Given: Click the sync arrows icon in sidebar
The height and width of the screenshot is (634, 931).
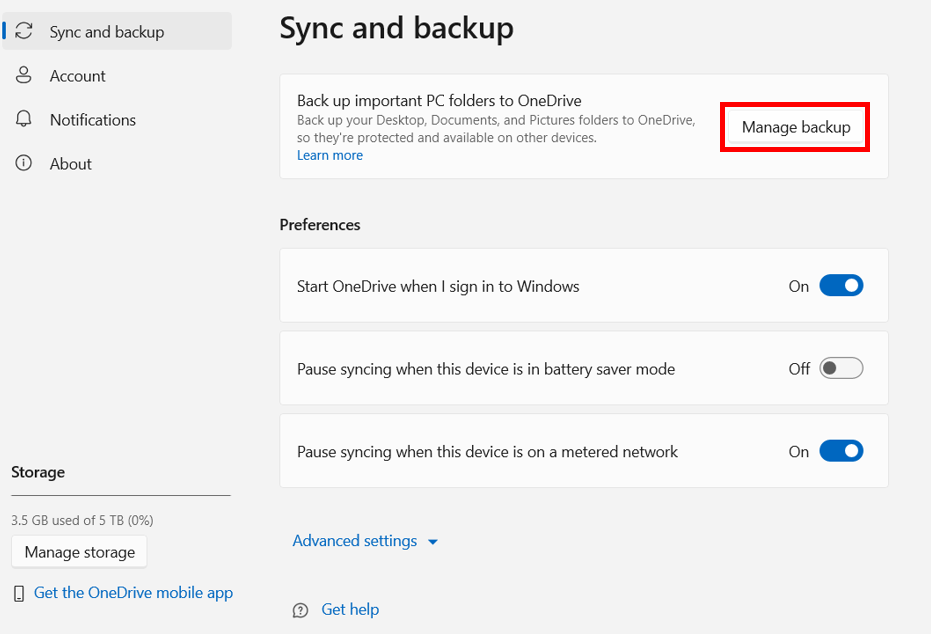Looking at the screenshot, I should coord(25,32).
